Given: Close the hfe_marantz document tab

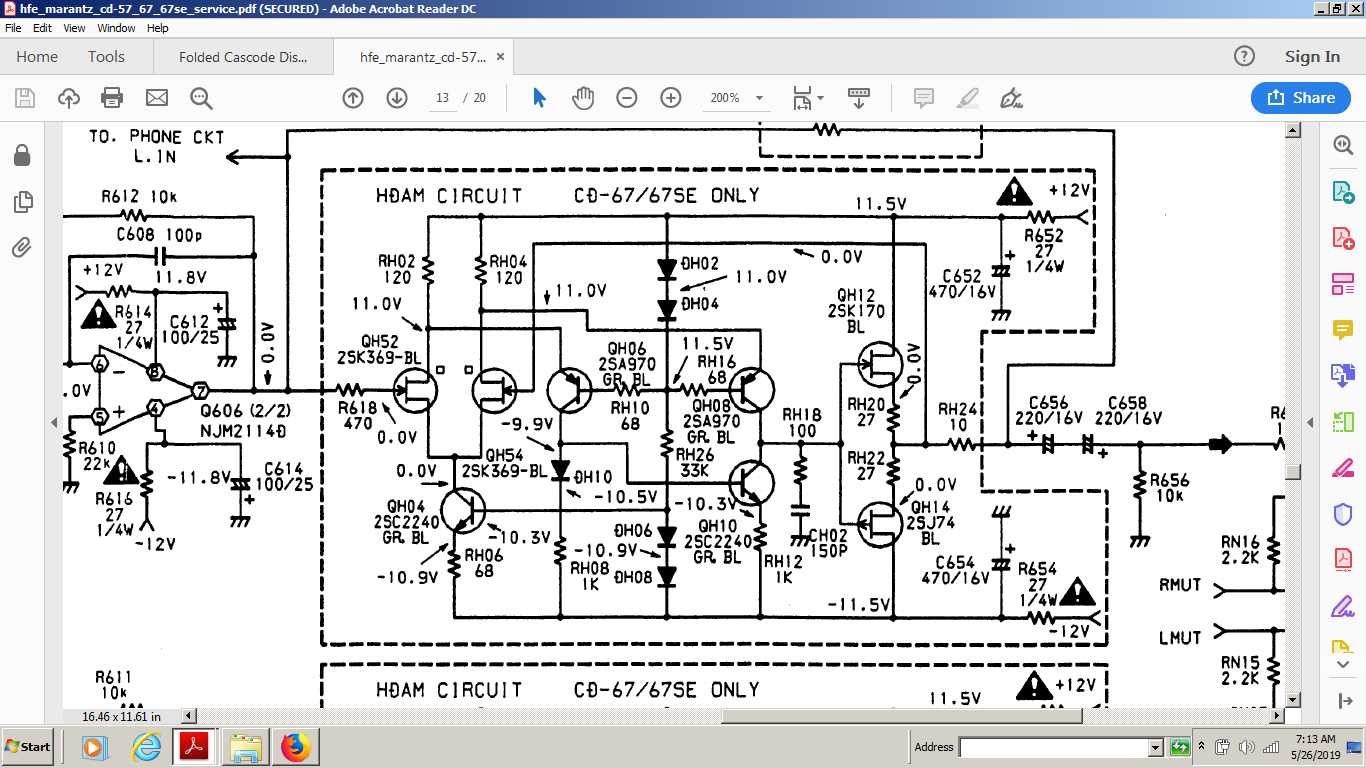Looking at the screenshot, I should tap(500, 57).
